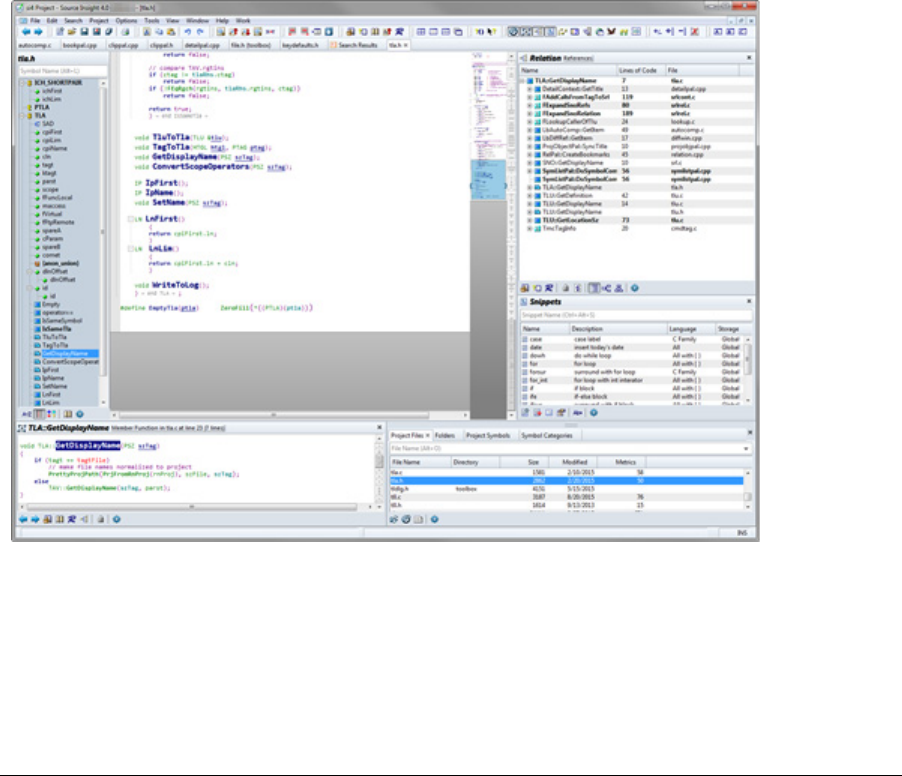Click the Undo icon in main toolbar
The width and height of the screenshot is (902, 776).
(x=186, y=32)
